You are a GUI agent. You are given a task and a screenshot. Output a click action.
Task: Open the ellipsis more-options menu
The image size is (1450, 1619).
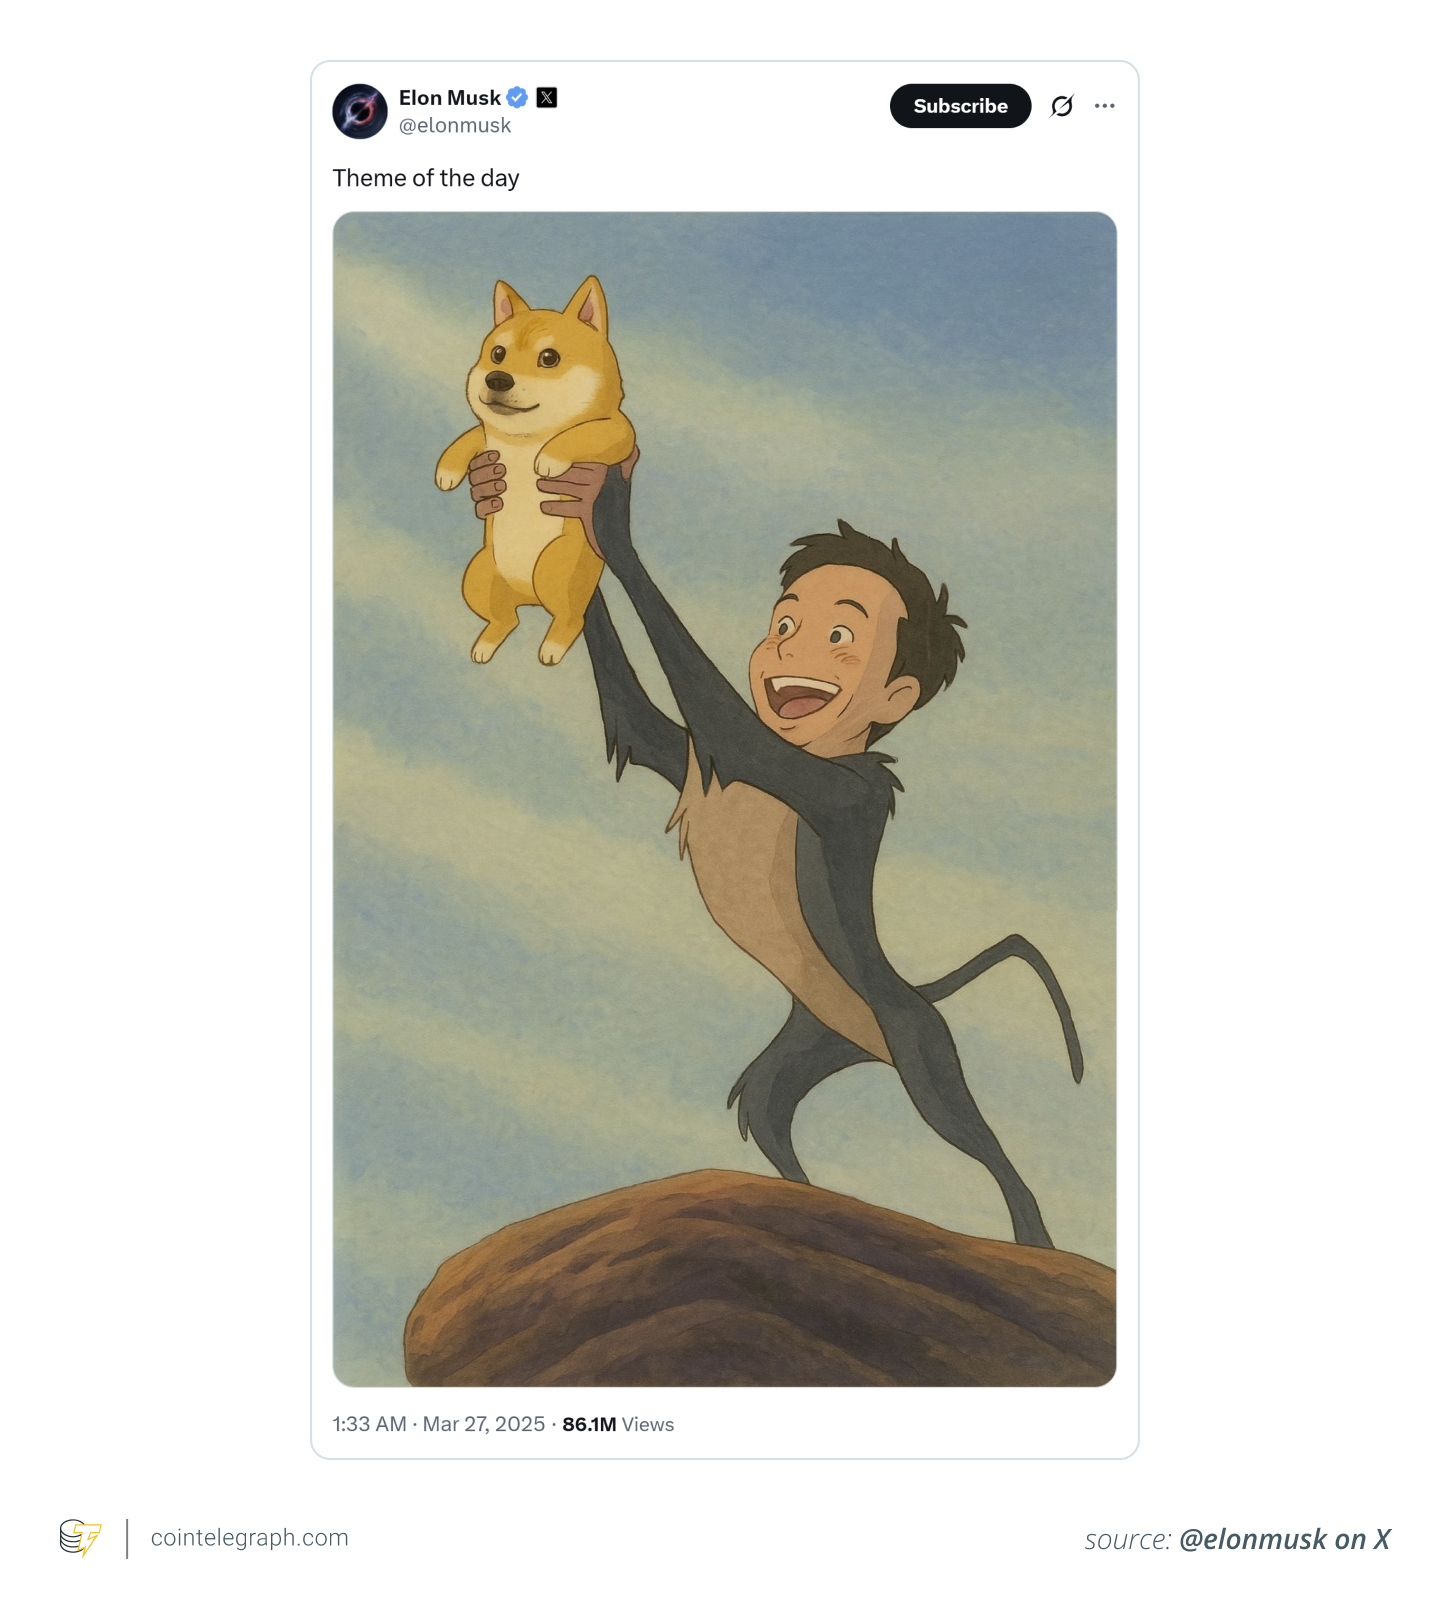point(1105,105)
